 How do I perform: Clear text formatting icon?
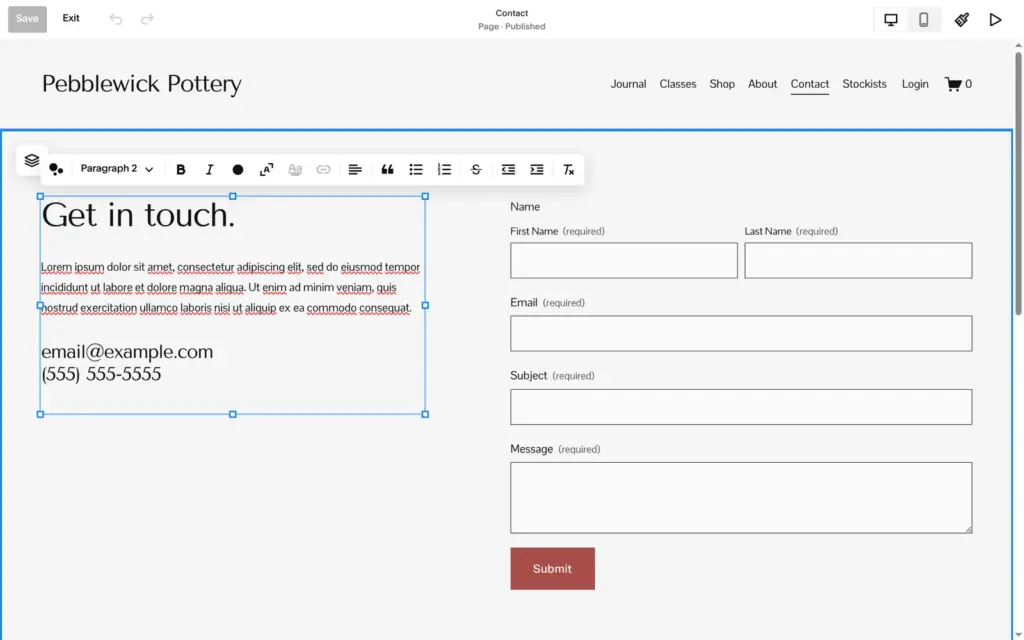(569, 170)
